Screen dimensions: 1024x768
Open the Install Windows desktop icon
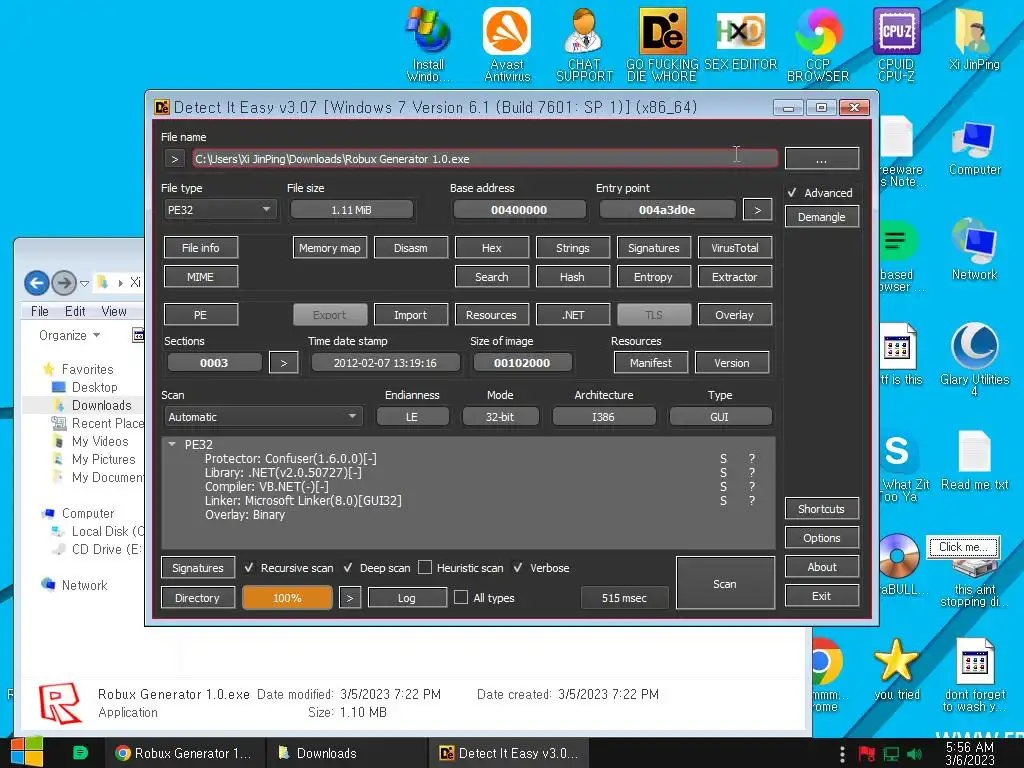pos(428,44)
